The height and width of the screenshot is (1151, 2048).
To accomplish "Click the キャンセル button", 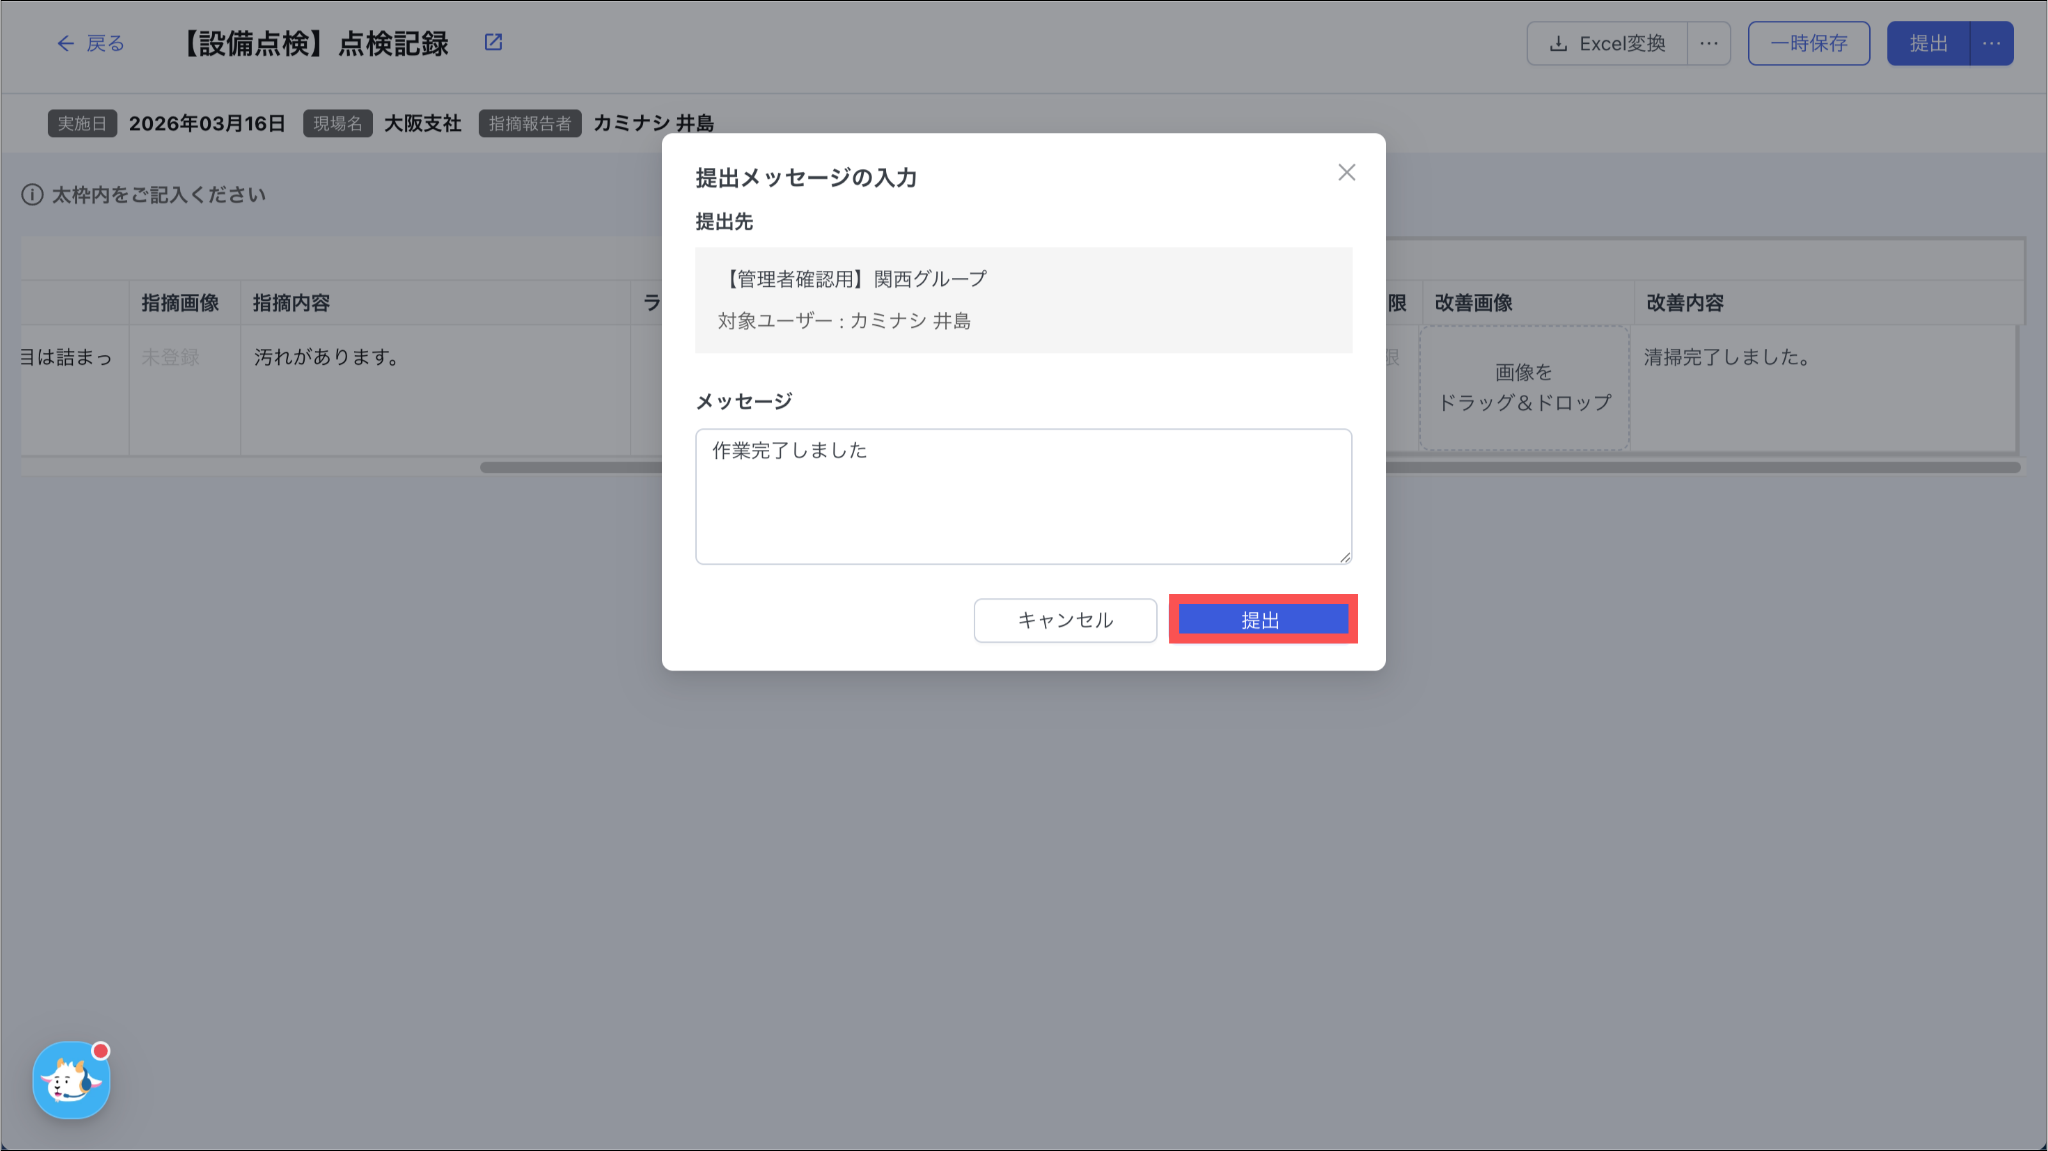I will click(x=1065, y=620).
